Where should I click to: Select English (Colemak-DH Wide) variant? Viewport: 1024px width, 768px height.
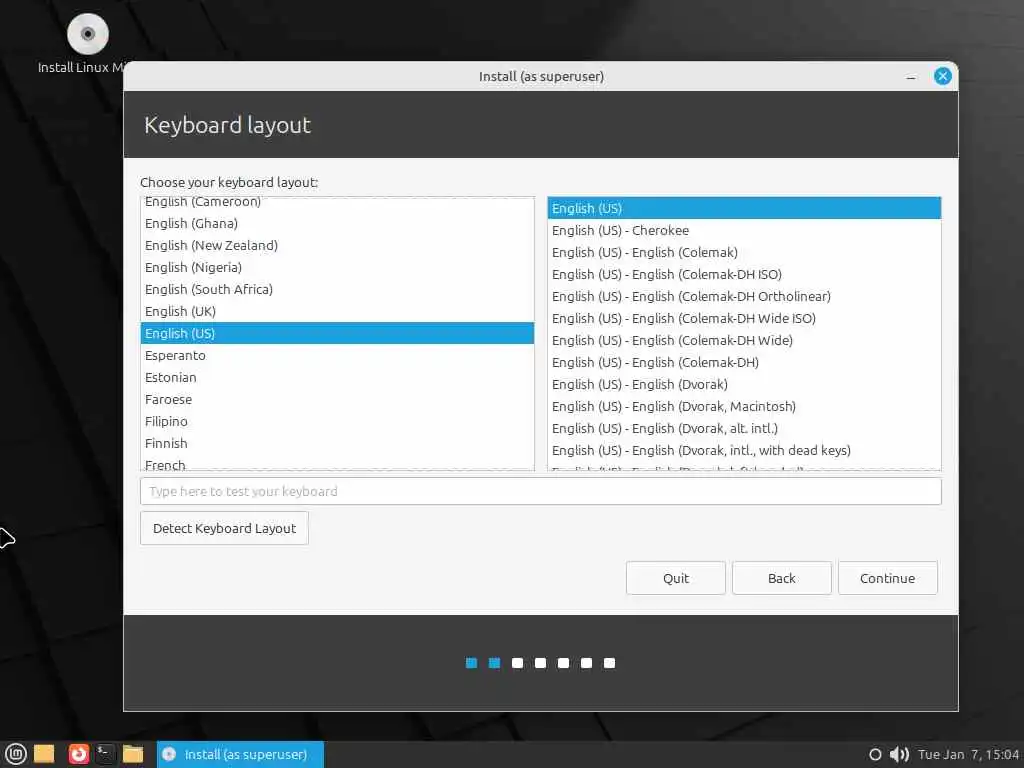point(744,340)
